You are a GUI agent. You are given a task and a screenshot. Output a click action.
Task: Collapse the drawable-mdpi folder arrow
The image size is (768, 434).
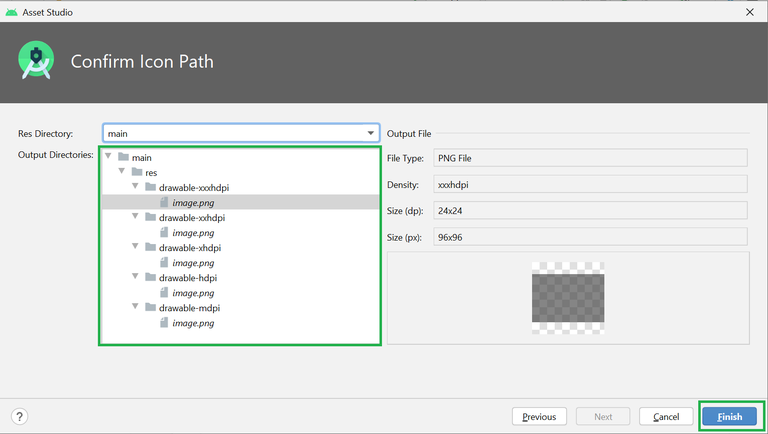point(135,307)
